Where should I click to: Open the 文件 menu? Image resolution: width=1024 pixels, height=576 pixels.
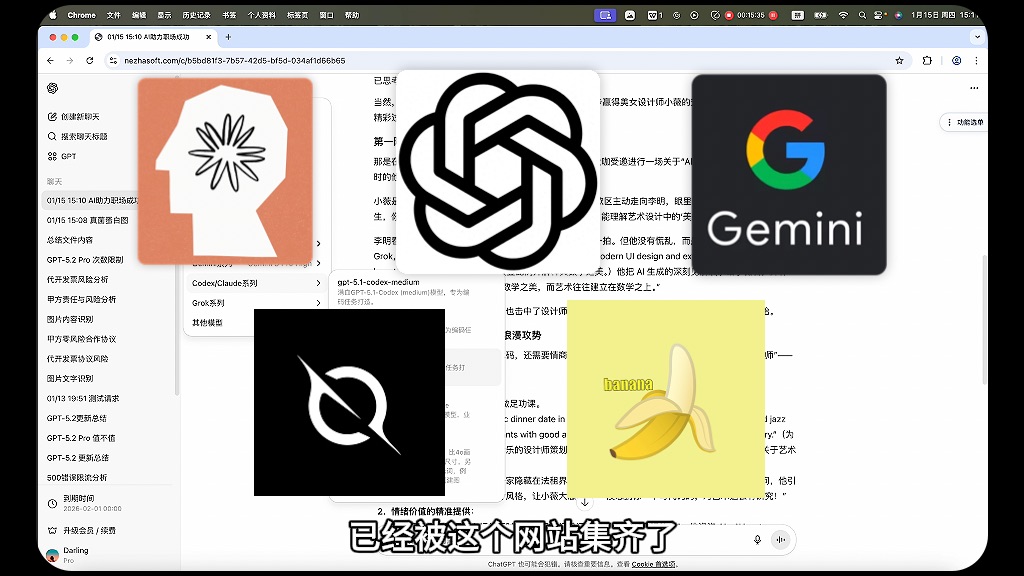pyautogui.click(x=114, y=15)
